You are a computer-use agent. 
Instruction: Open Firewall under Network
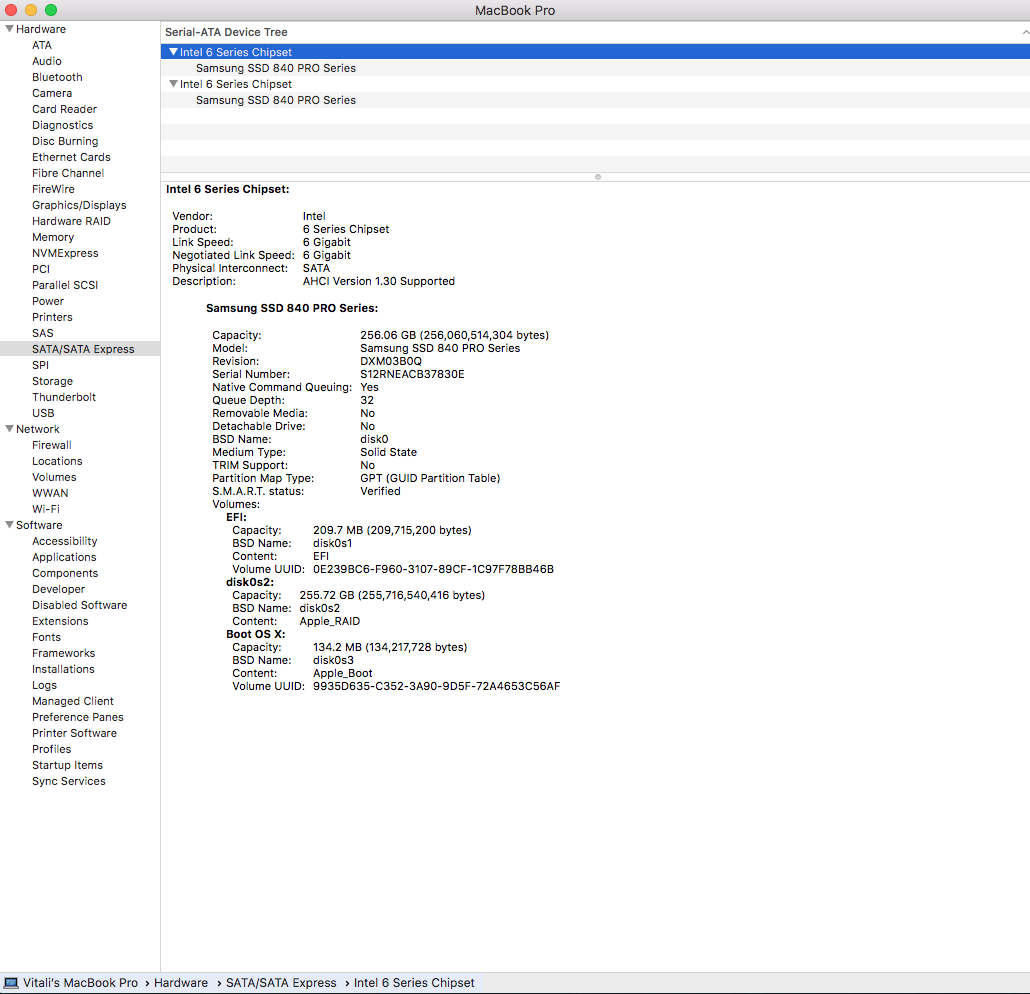click(51, 445)
